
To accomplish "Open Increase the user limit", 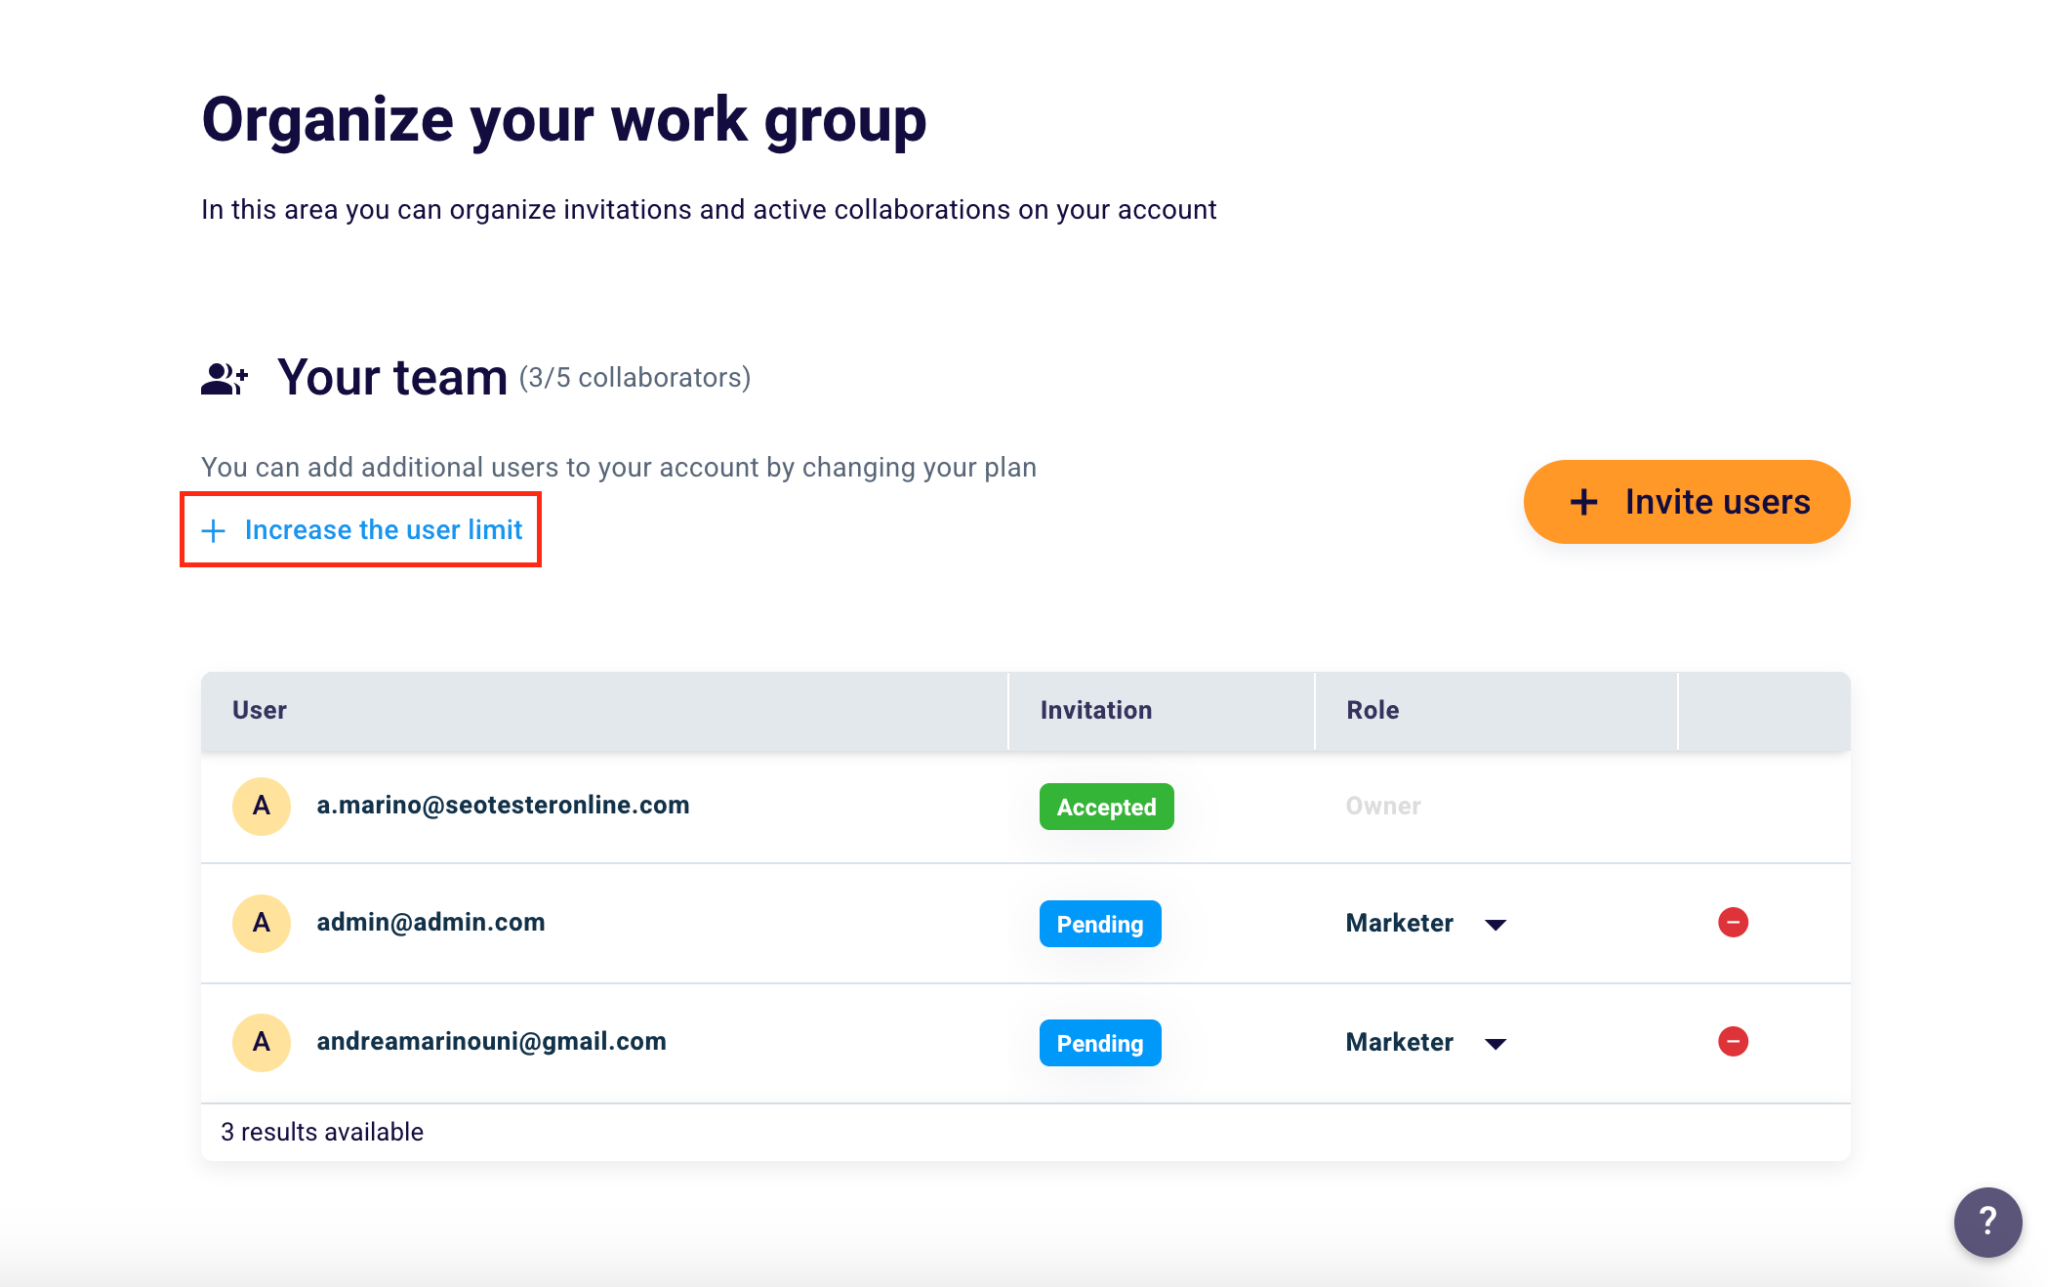I will (384, 530).
